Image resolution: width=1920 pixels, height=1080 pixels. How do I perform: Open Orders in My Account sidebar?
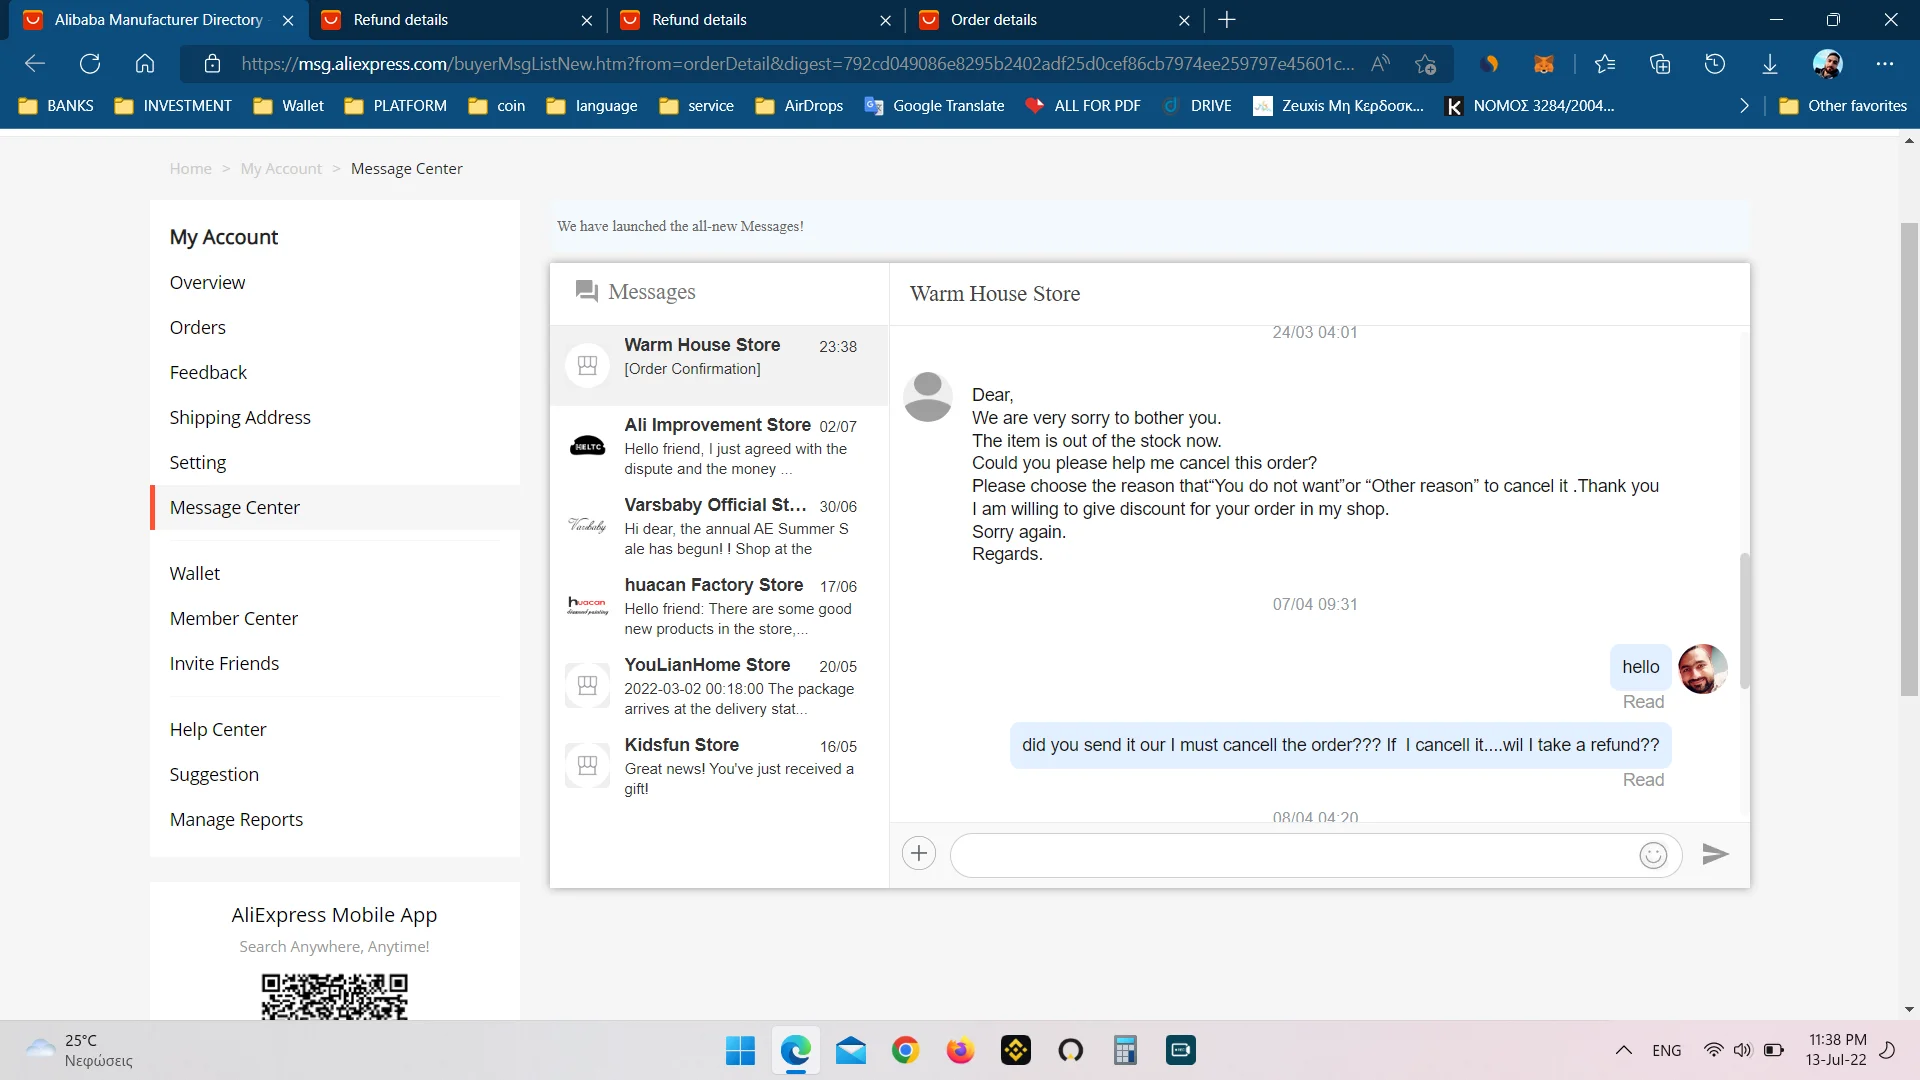point(197,327)
